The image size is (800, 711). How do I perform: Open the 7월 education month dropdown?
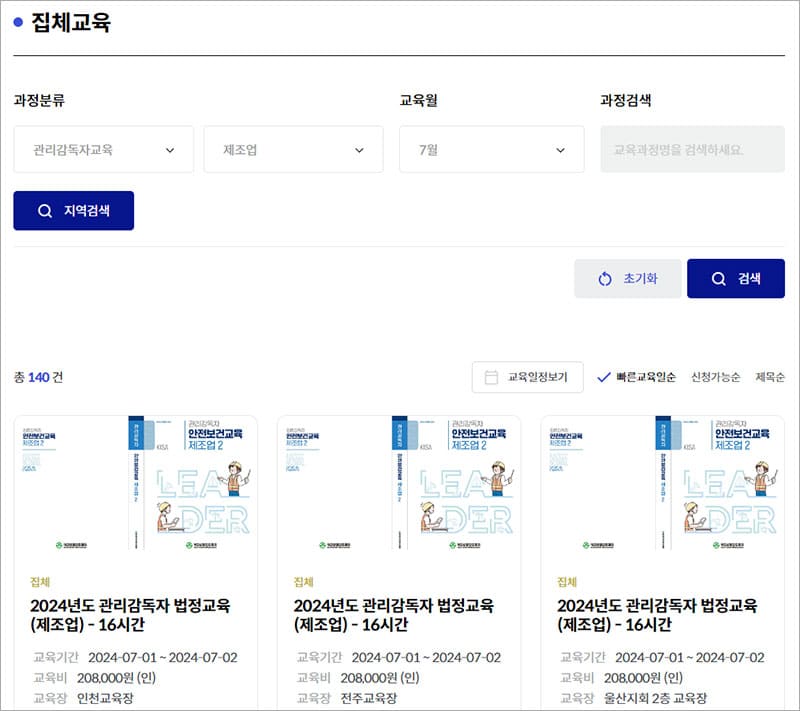pos(491,150)
